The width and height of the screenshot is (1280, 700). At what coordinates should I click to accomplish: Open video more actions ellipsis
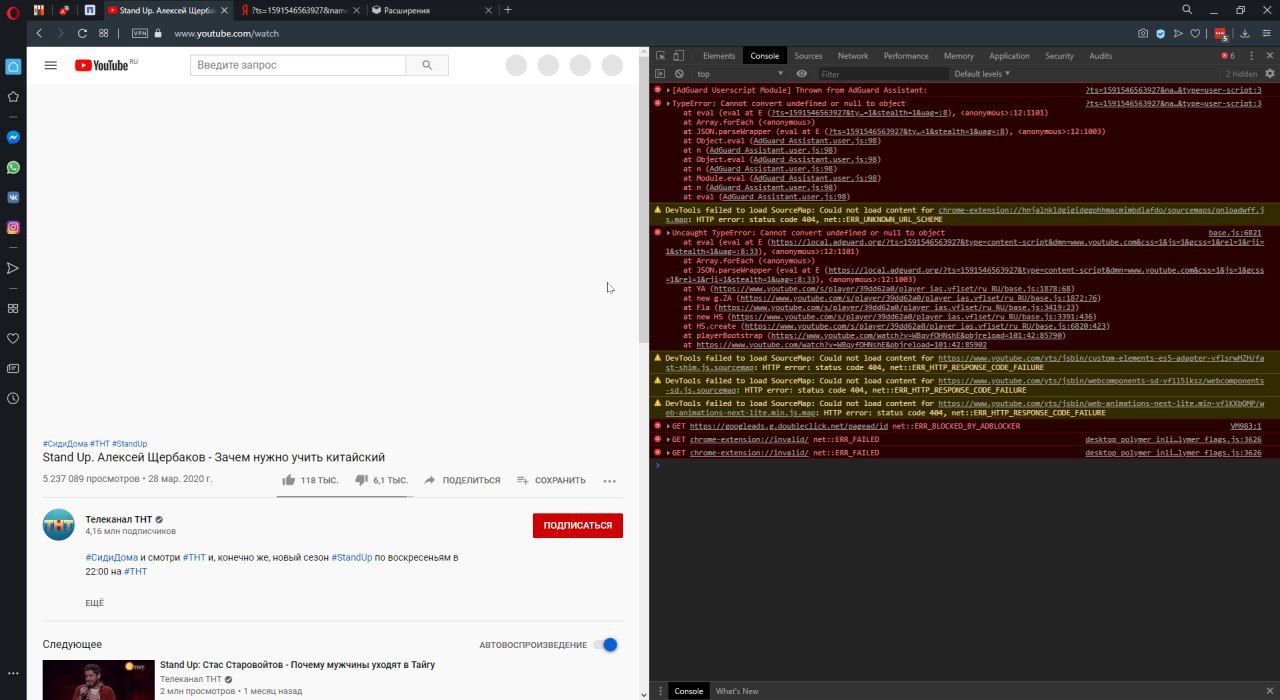coord(610,481)
